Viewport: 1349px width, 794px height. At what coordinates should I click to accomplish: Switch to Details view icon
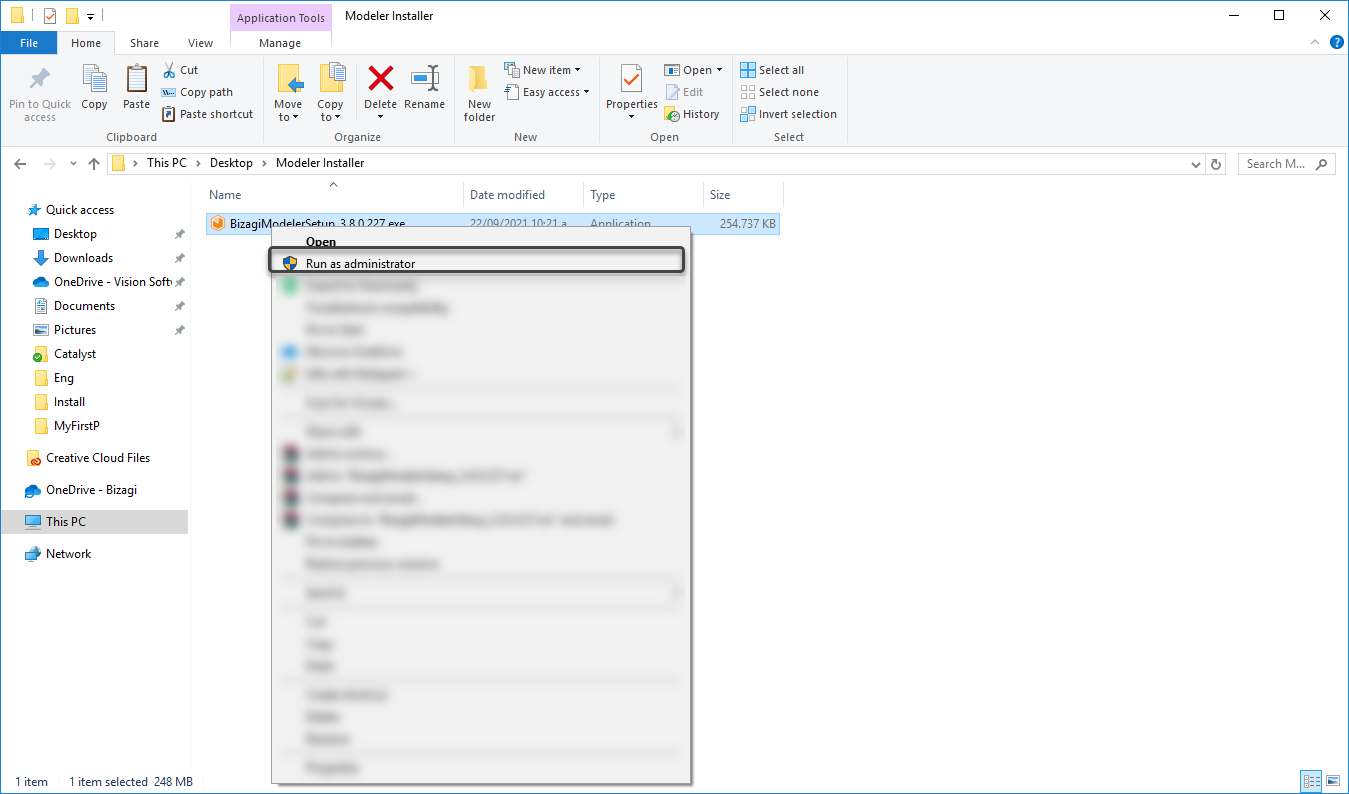(1311, 781)
